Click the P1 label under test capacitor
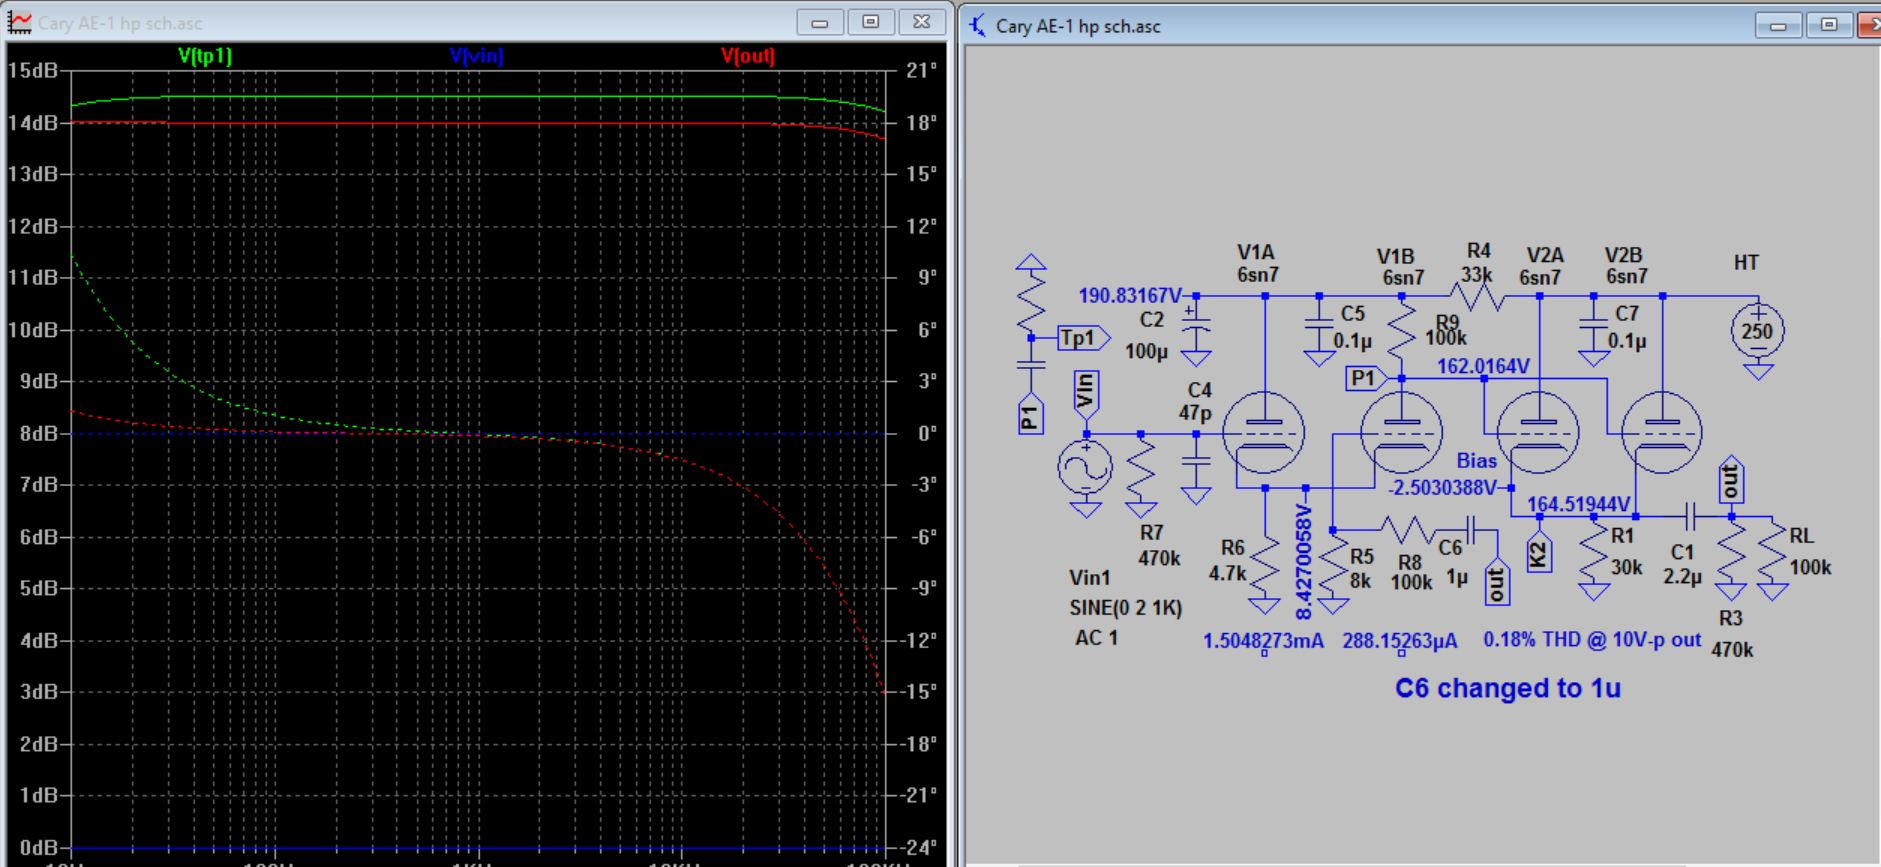Viewport: 1881px width, 867px height. point(1030,414)
